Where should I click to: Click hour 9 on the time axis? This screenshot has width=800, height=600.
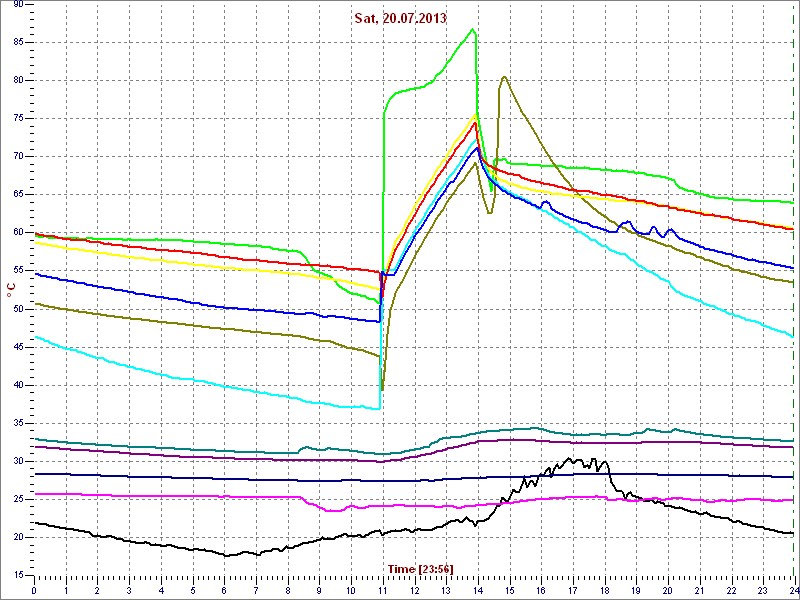click(319, 590)
